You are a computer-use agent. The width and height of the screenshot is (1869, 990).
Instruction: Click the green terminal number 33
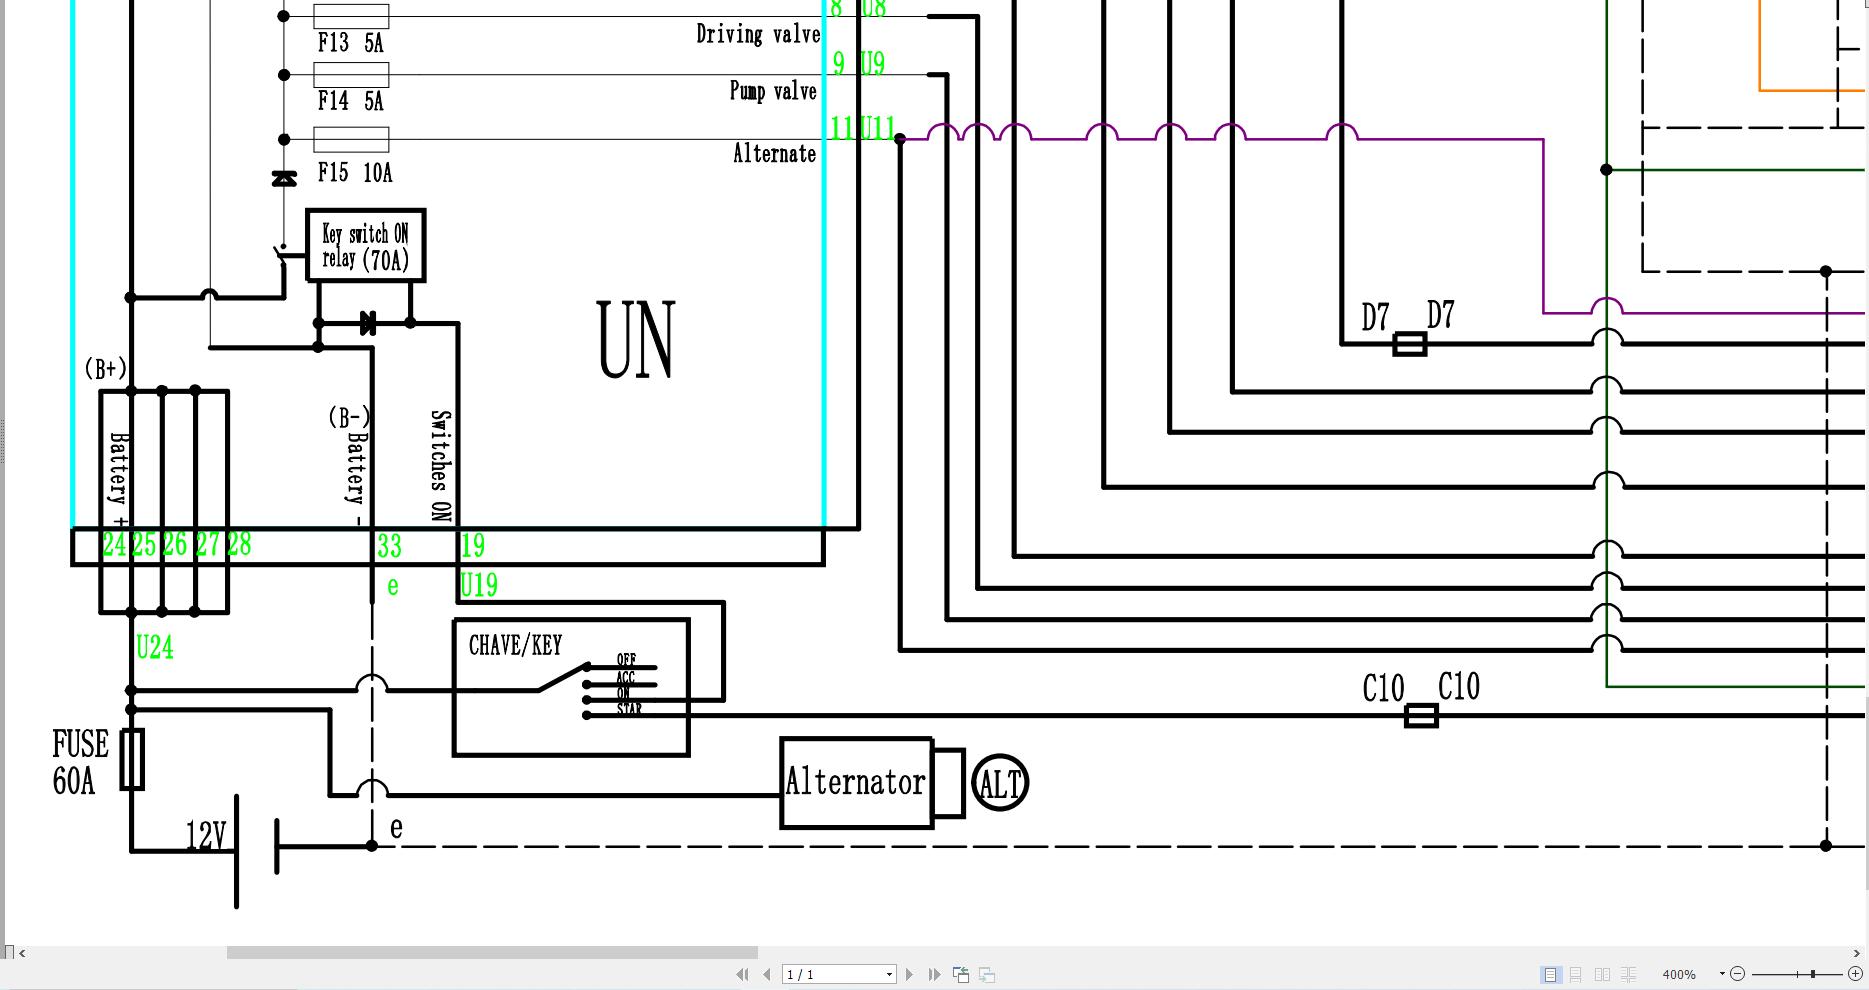coord(389,546)
